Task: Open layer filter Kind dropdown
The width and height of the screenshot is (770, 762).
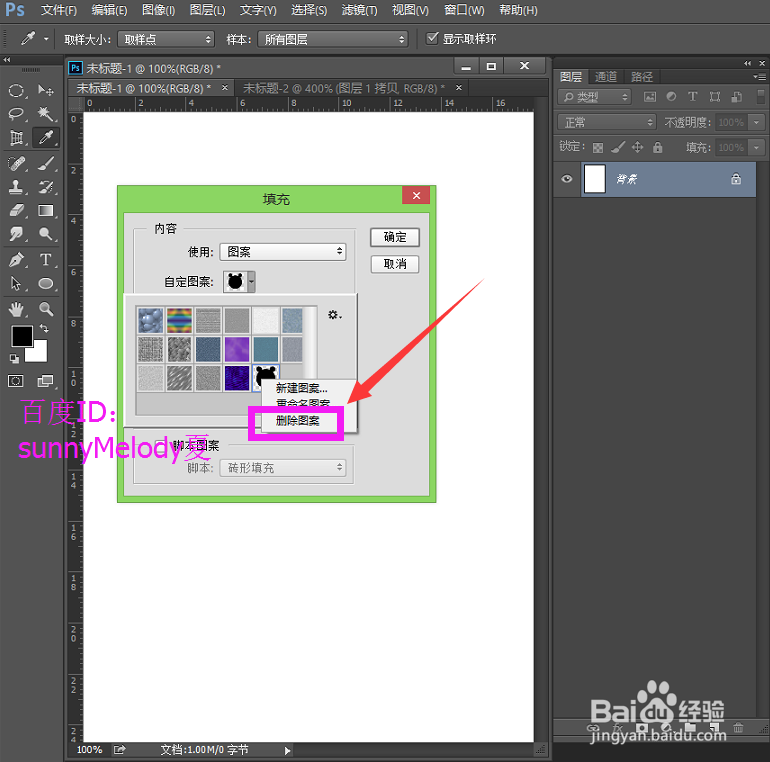Action: [x=594, y=97]
